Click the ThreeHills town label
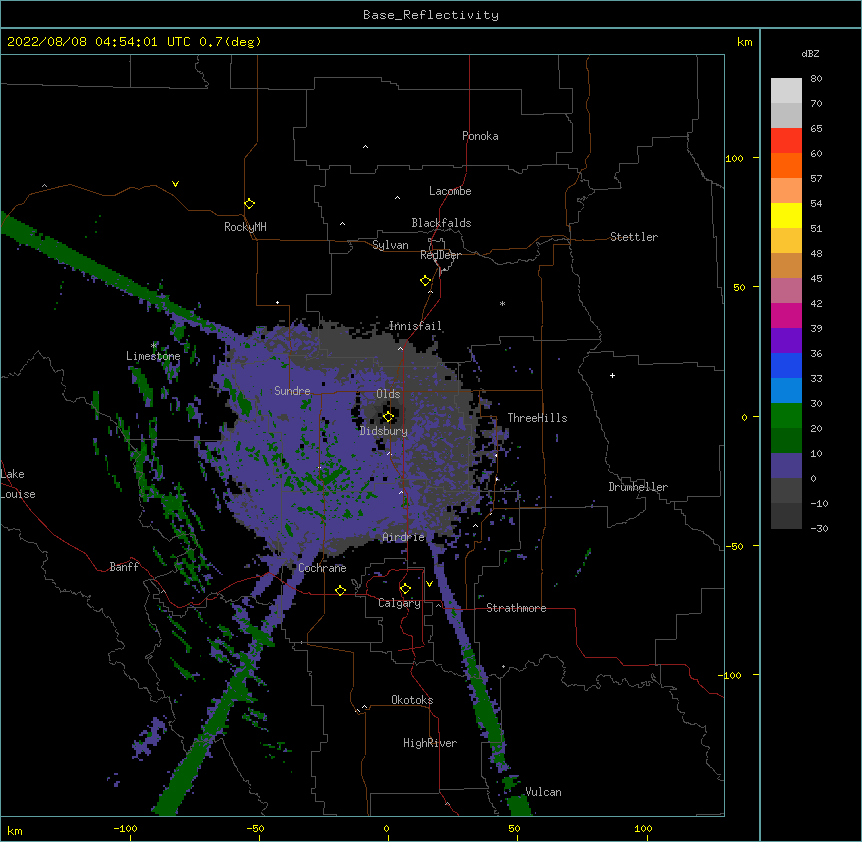This screenshot has width=862, height=842. tap(537, 418)
